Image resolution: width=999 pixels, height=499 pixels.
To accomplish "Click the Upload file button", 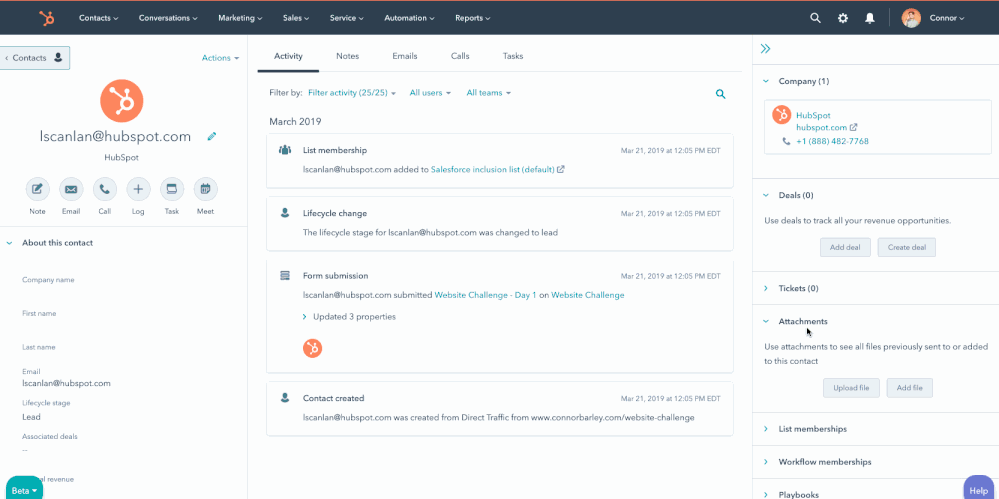I will click(x=851, y=388).
